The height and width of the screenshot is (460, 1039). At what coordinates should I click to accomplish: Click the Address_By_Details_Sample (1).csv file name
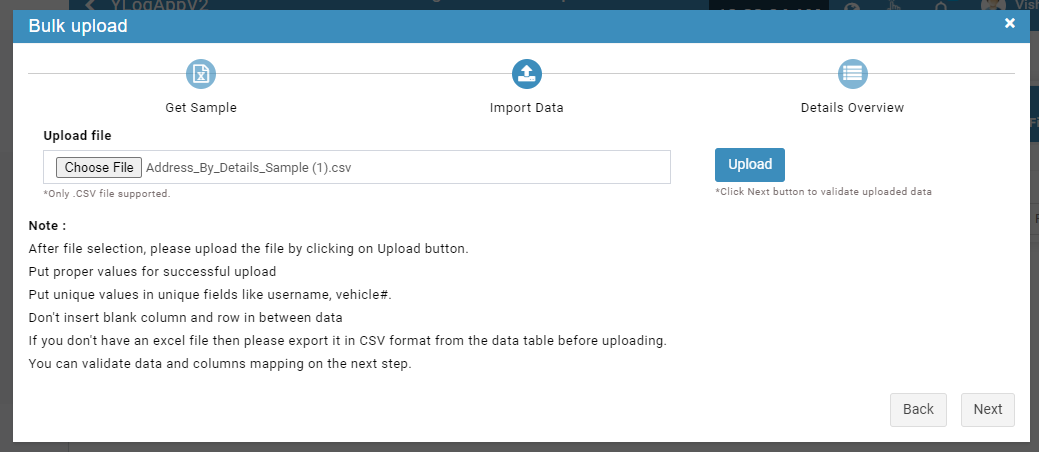(248, 168)
